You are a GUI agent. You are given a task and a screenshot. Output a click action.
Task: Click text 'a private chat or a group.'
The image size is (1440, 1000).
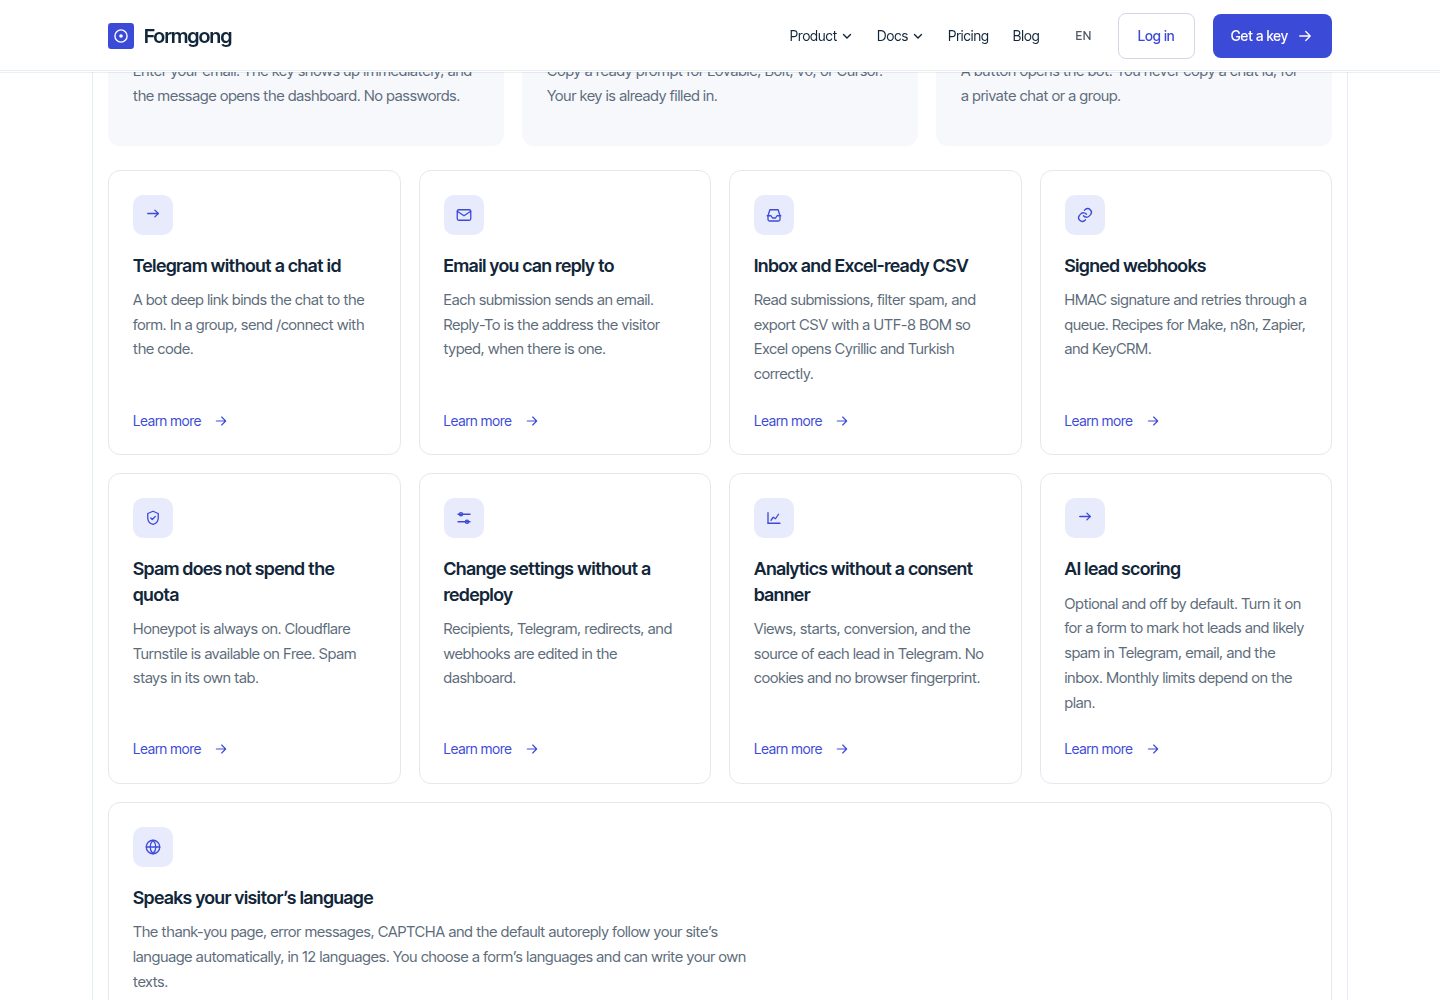(x=1040, y=96)
